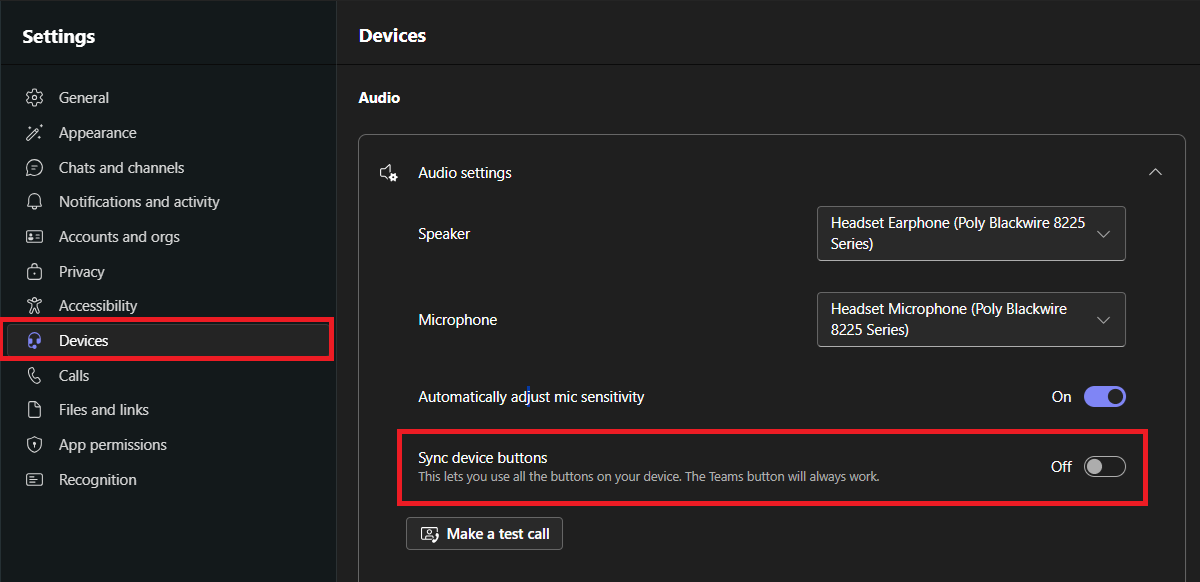Viewport: 1200px width, 582px height.
Task: Go to Files and links settings
Action: pyautogui.click(x=104, y=410)
